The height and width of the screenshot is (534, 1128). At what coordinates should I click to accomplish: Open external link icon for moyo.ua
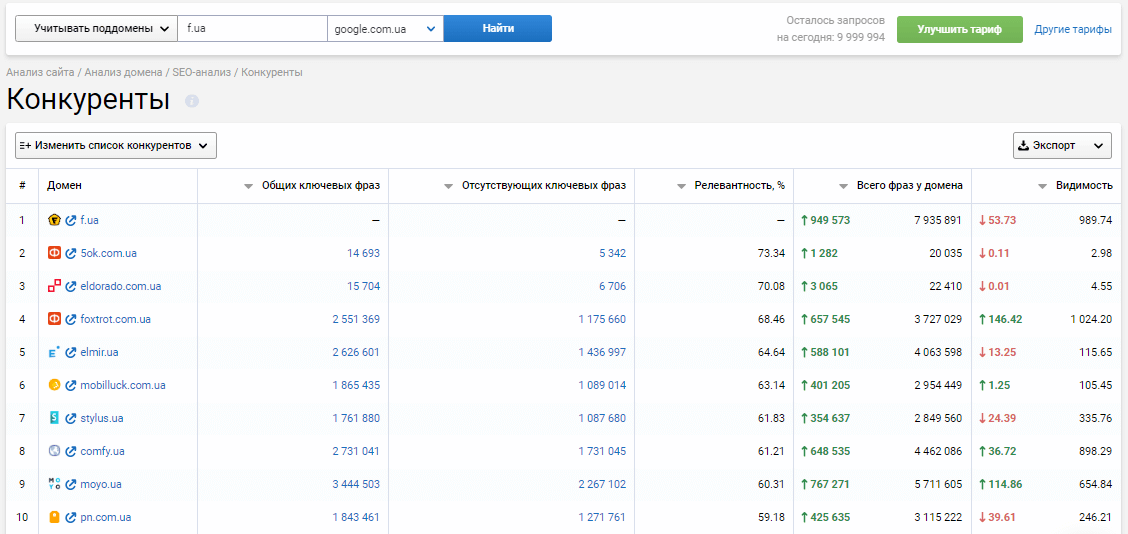pyautogui.click(x=70, y=484)
